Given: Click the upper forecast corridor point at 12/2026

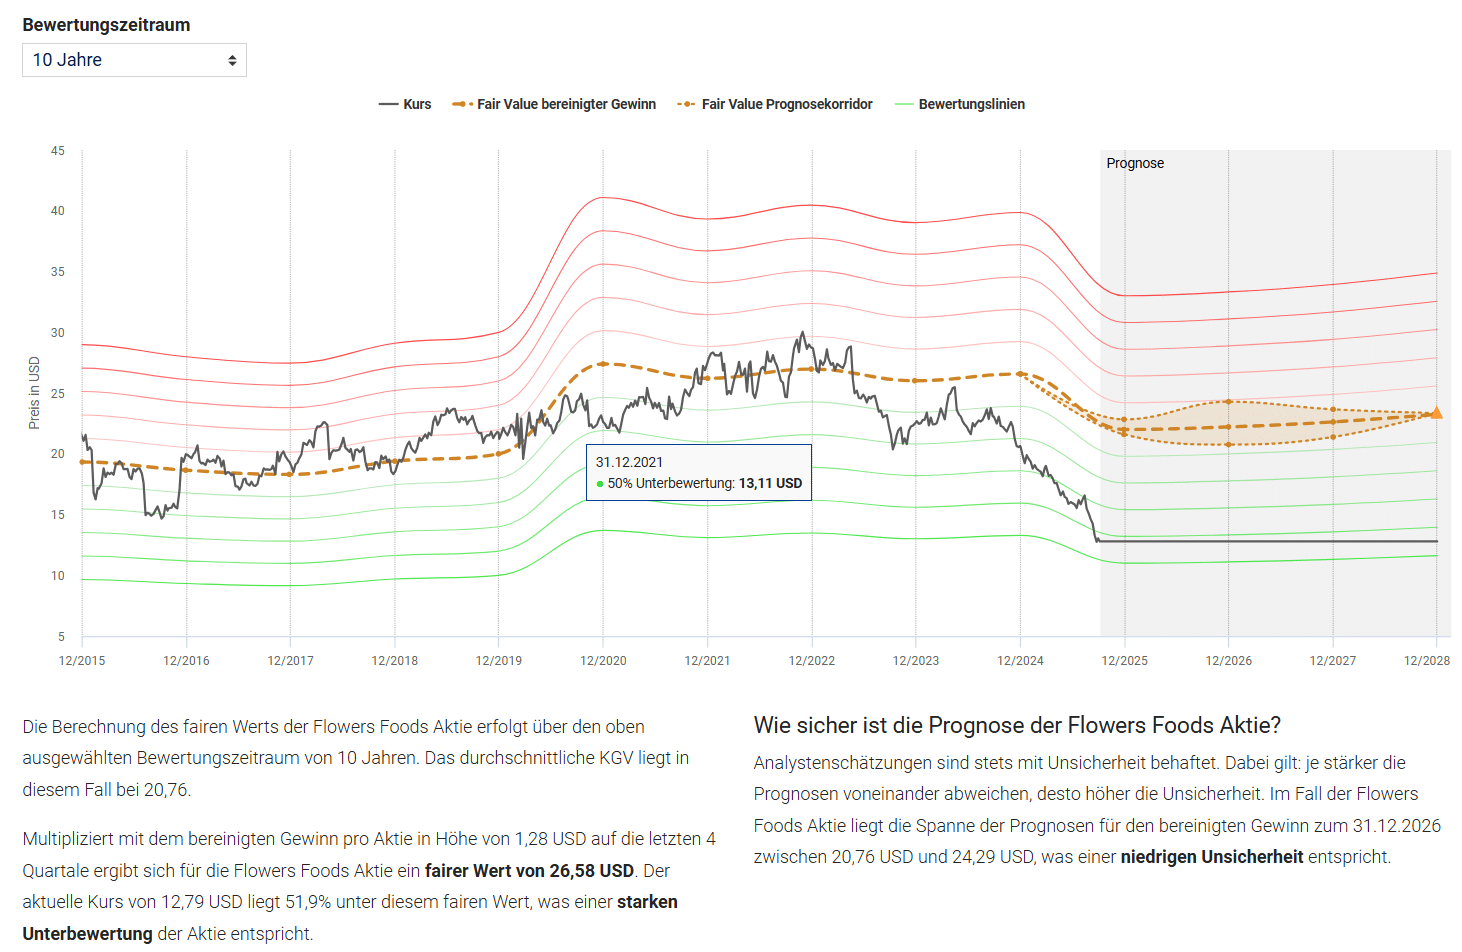Looking at the screenshot, I should pos(1228,402).
